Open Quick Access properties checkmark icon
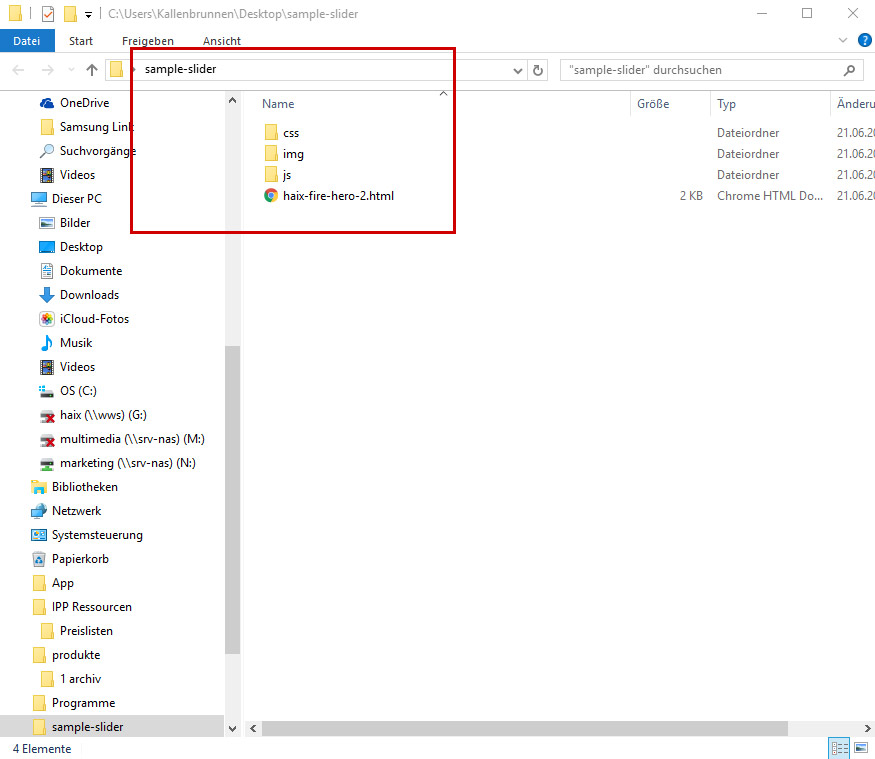The width and height of the screenshot is (875, 759). (48, 13)
